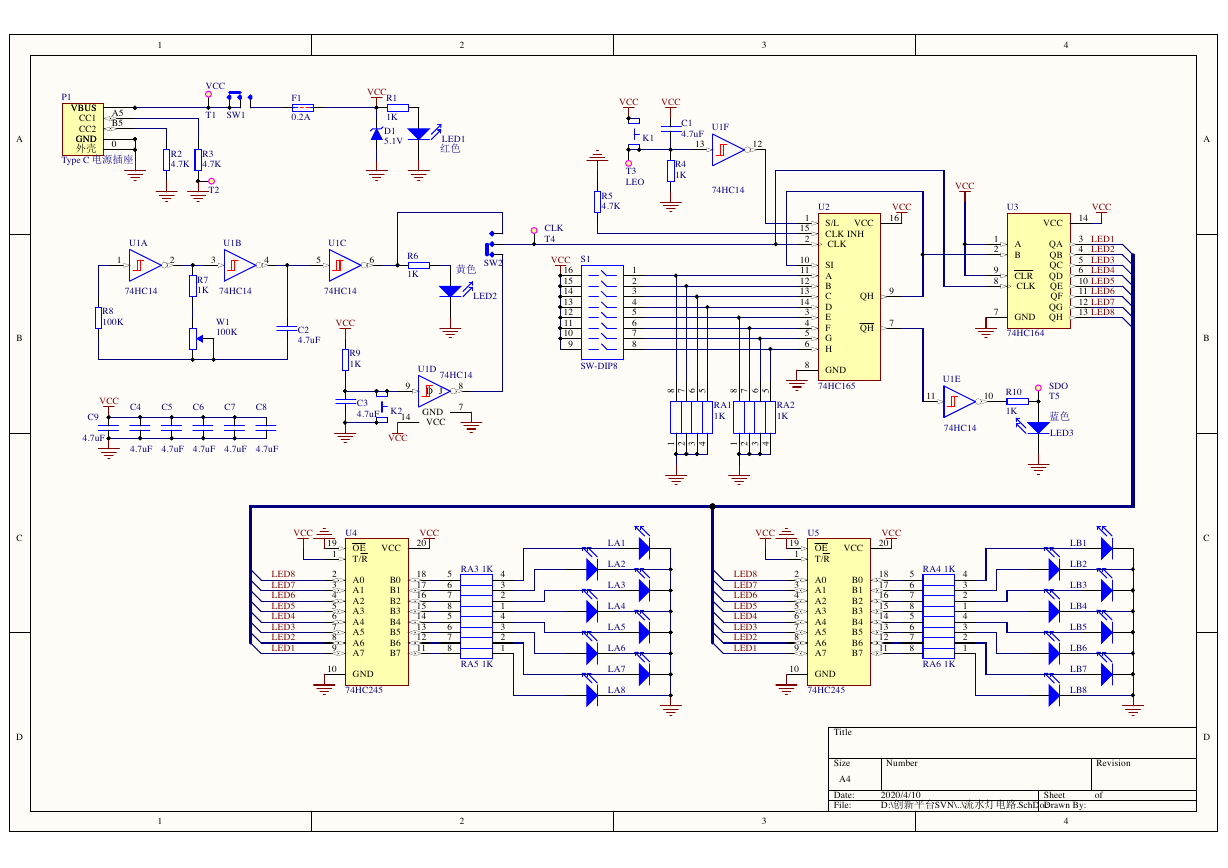This screenshot has height=868, width=1228.
Task: Select the RA1 resistor array
Action: [x=689, y=418]
